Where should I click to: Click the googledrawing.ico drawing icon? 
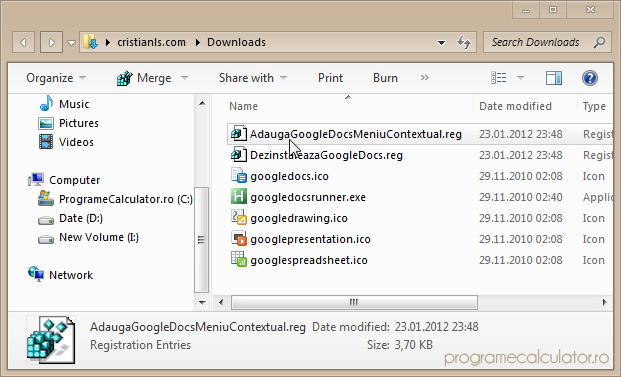point(239,217)
